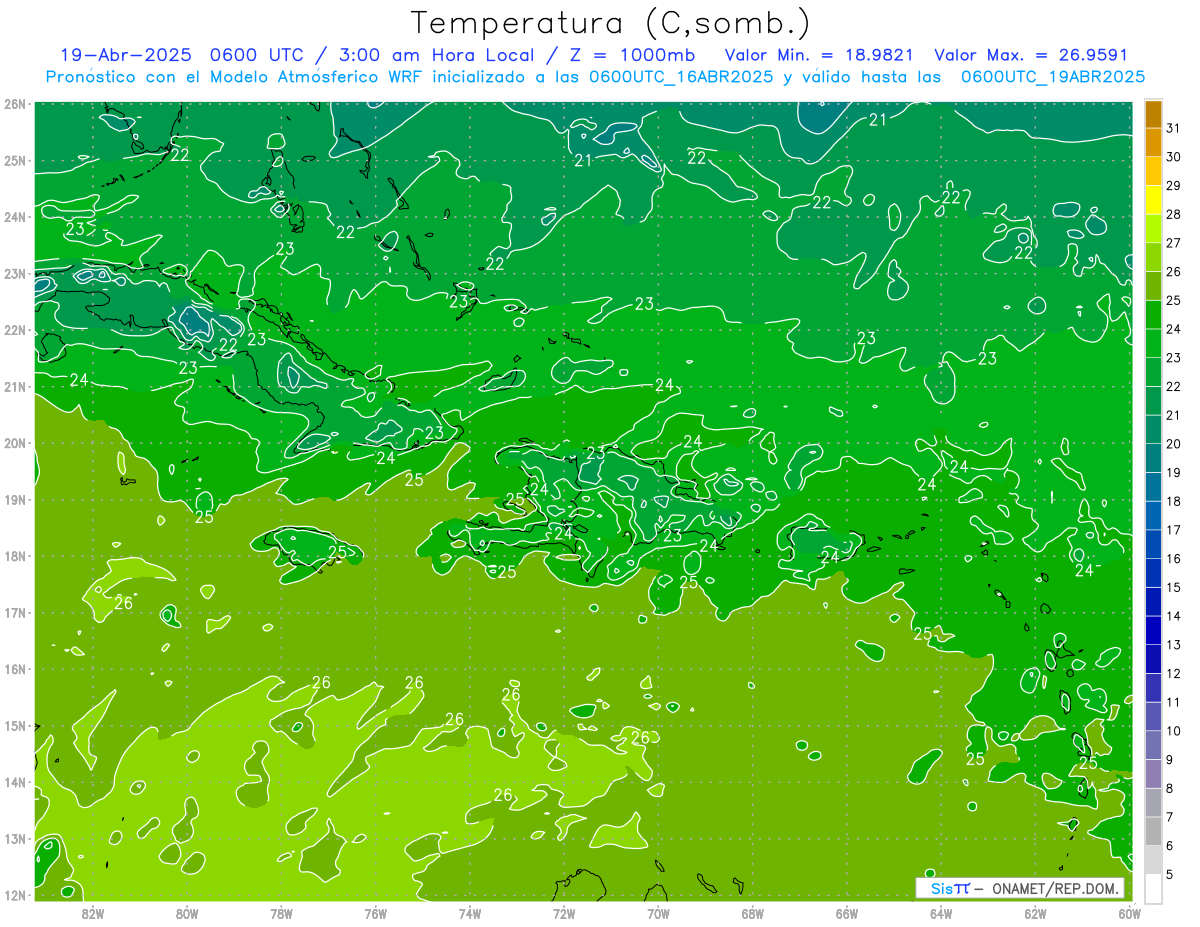The image size is (1200, 927).
Task: Click the color scale label 25
Action: (x=1174, y=300)
